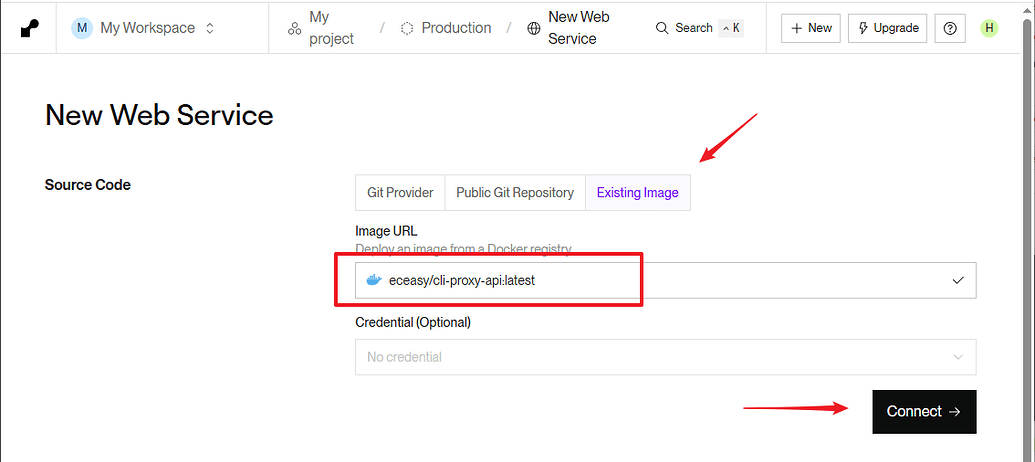This screenshot has height=462, width=1035.
Task: Click the Connect button
Action: point(924,412)
